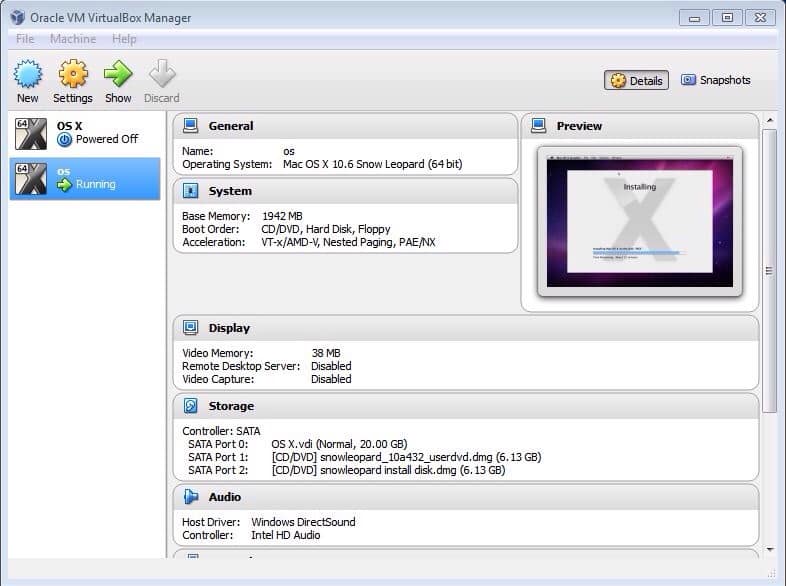Screen dimensions: 786x586
Task: Click the Audio section header
Action: pyautogui.click(x=466, y=497)
